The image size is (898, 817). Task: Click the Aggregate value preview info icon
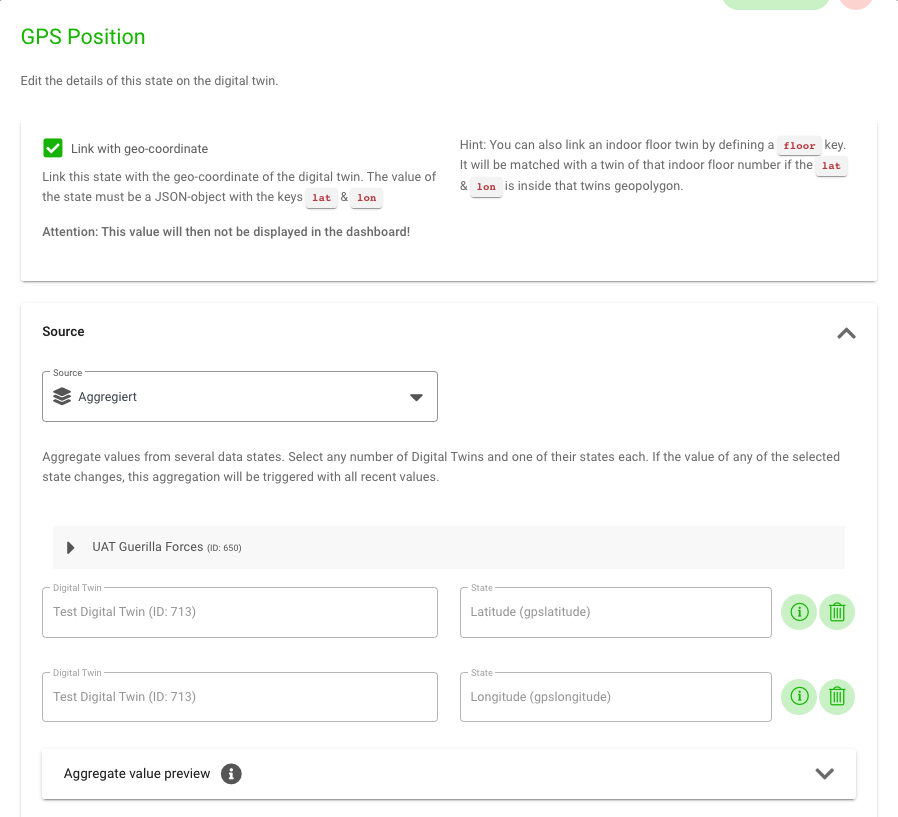click(231, 774)
